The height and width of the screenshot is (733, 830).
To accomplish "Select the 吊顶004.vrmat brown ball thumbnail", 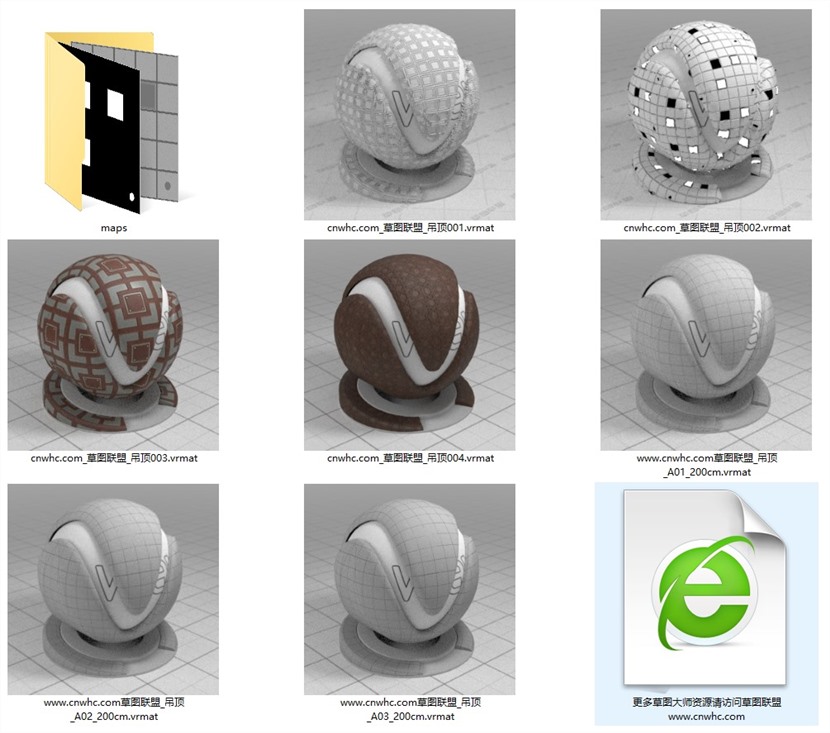I will tap(409, 345).
